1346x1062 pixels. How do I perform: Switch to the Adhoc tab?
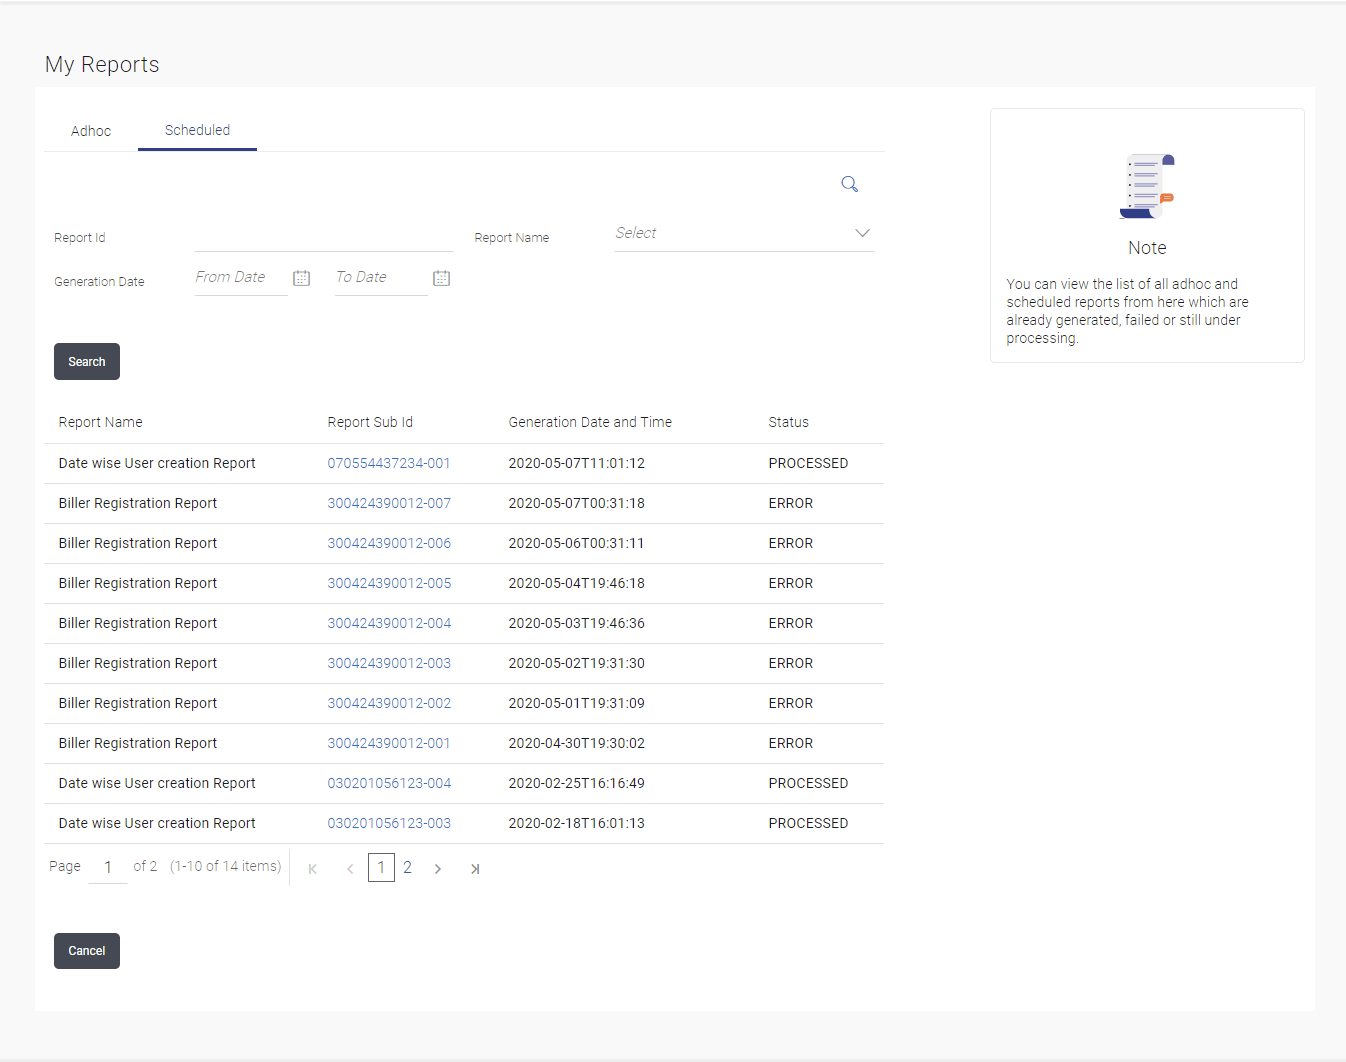click(x=91, y=131)
